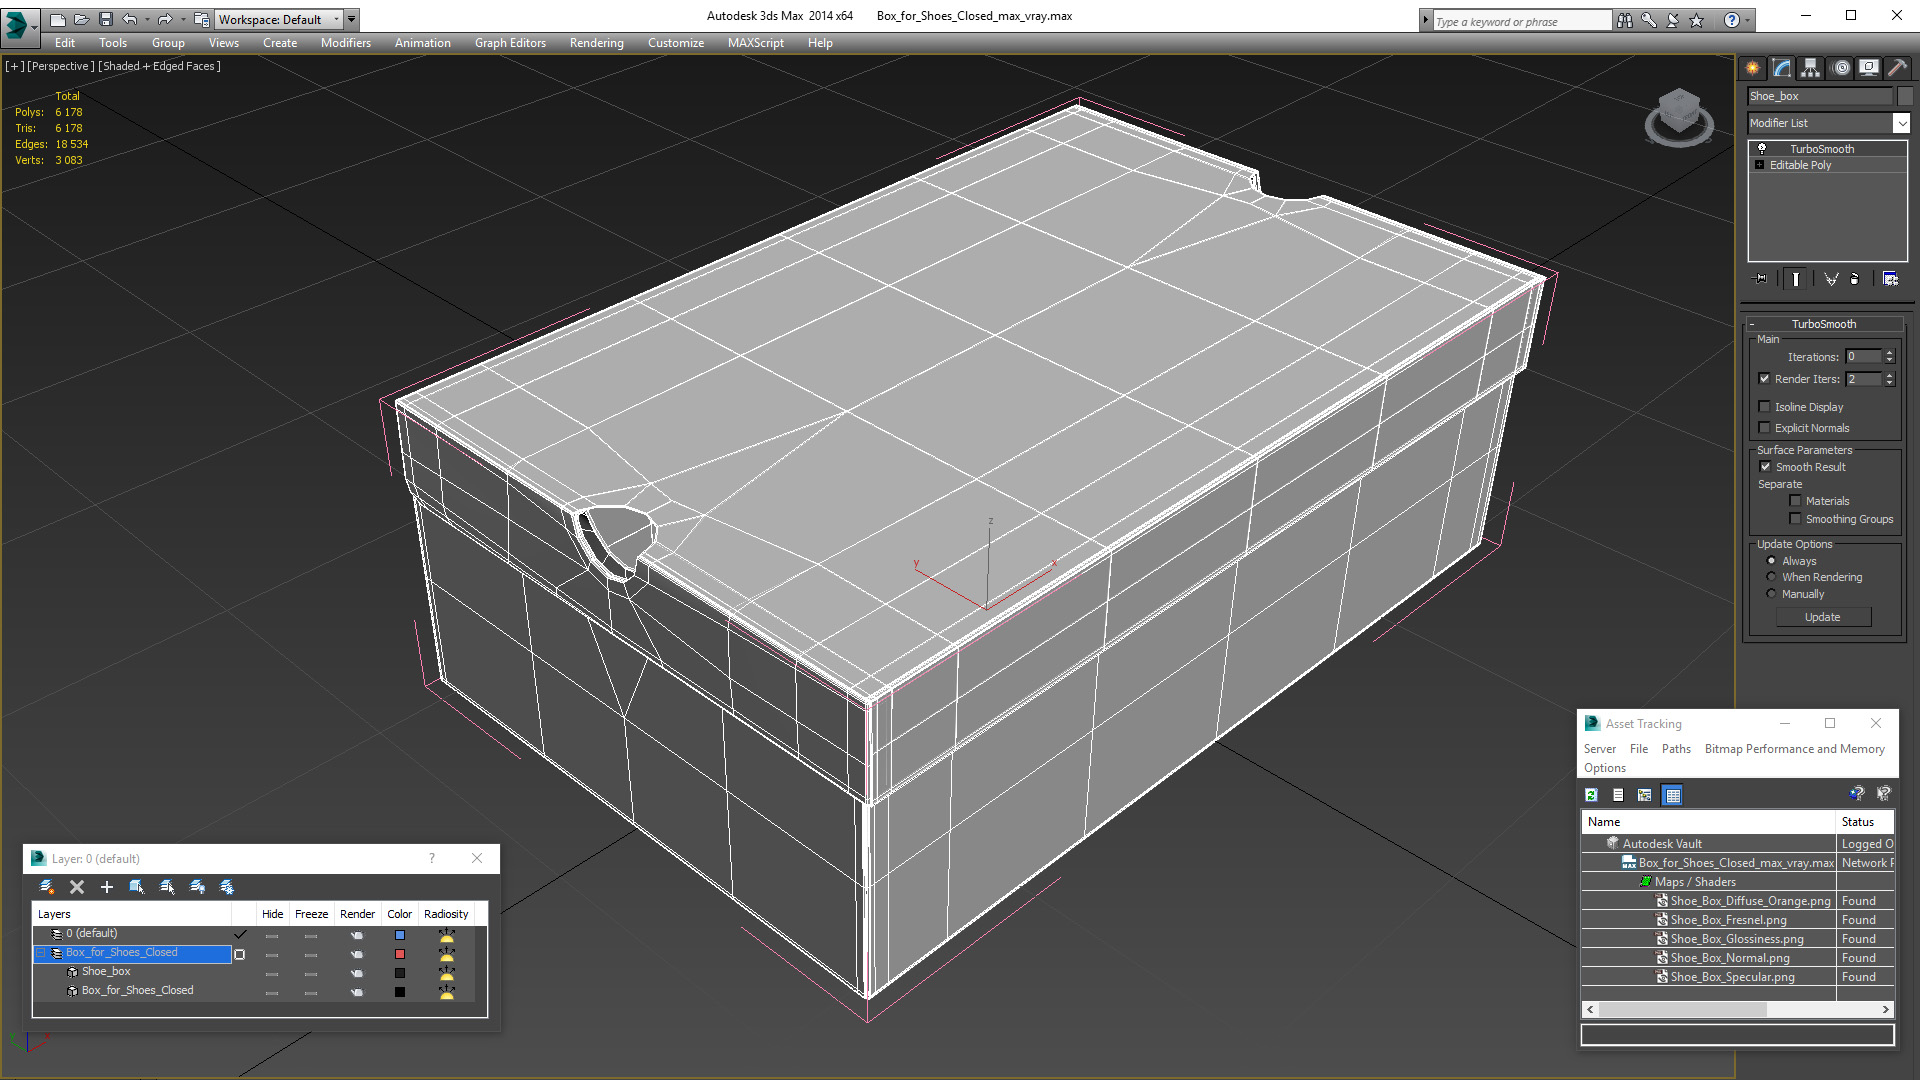1920x1080 pixels.
Task: Click Freeze/Unfreeze All Layers icon
Action: (x=227, y=887)
